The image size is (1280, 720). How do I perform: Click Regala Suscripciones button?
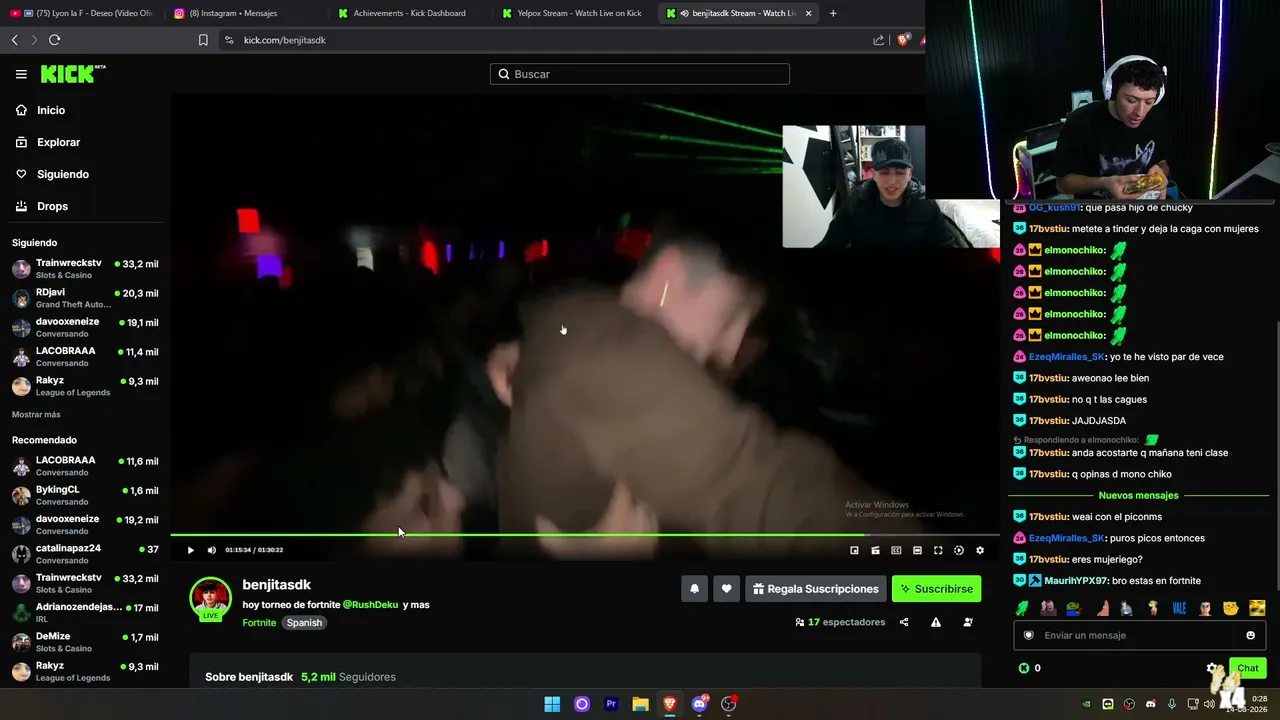[x=816, y=589]
